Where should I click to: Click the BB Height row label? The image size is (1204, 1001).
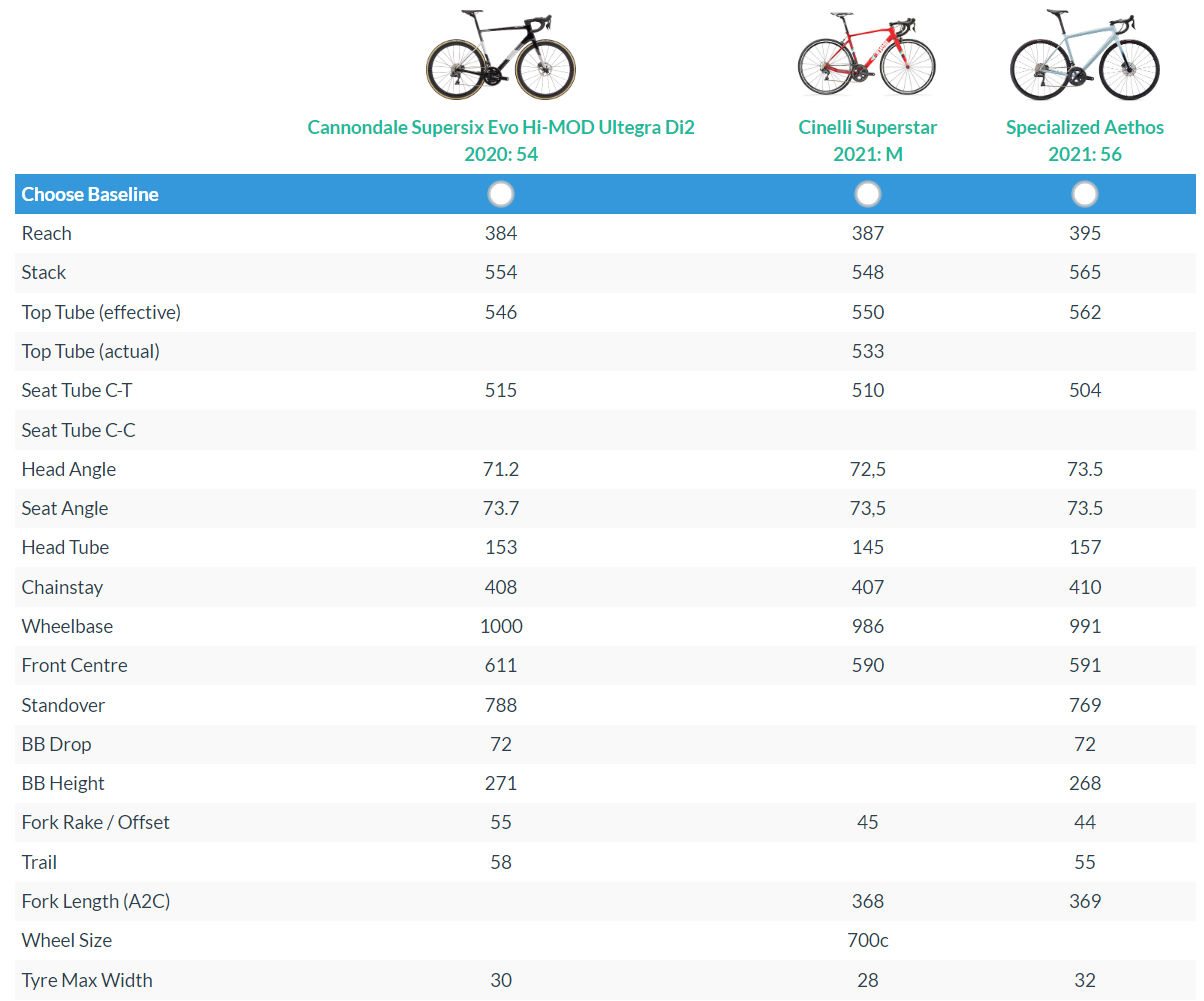(x=63, y=783)
